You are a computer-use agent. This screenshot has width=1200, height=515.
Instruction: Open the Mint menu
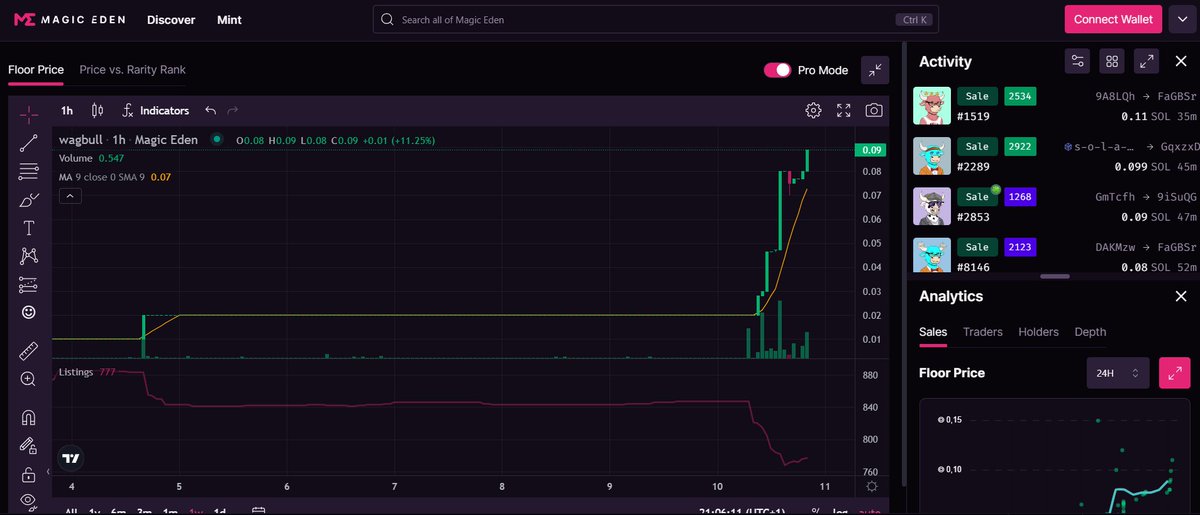click(x=229, y=19)
